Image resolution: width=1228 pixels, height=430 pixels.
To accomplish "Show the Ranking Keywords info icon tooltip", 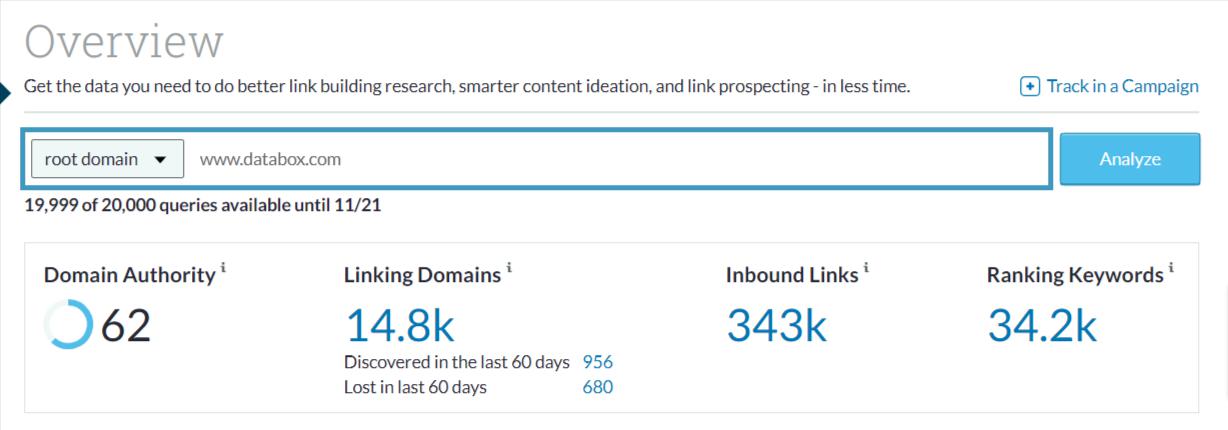I will pos(1171,268).
